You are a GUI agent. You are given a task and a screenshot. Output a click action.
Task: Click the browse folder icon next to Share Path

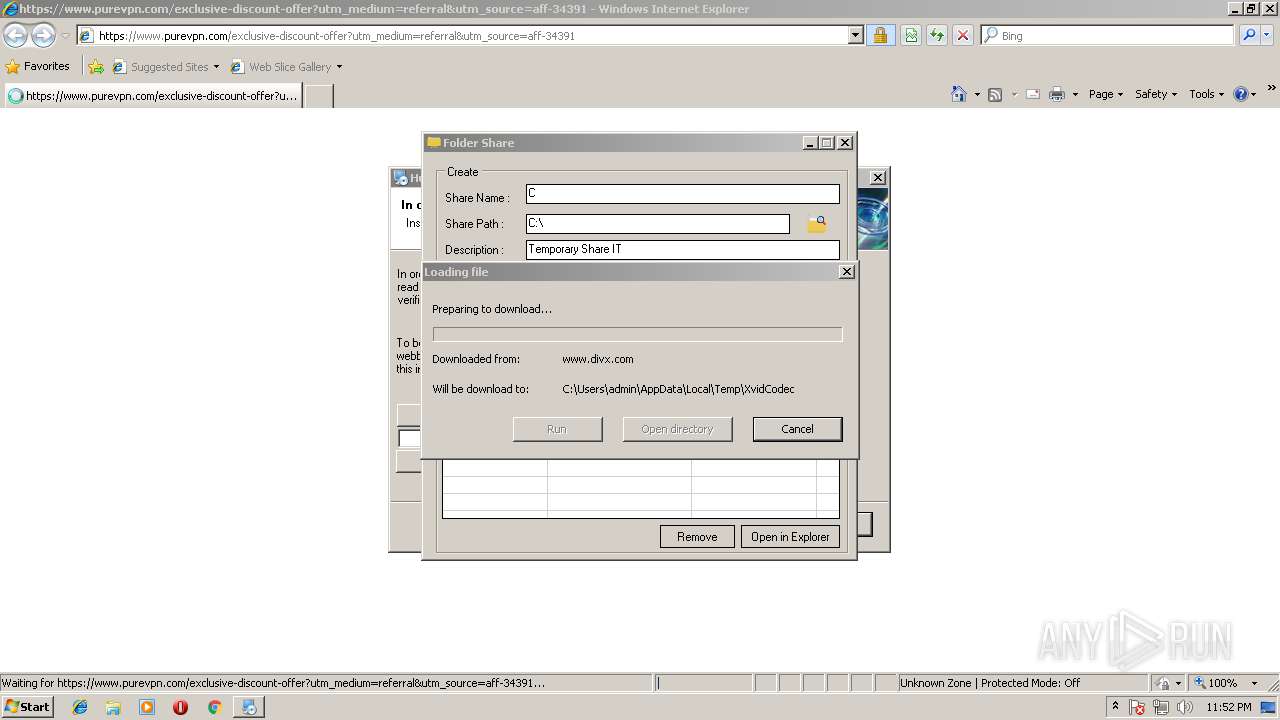click(817, 224)
